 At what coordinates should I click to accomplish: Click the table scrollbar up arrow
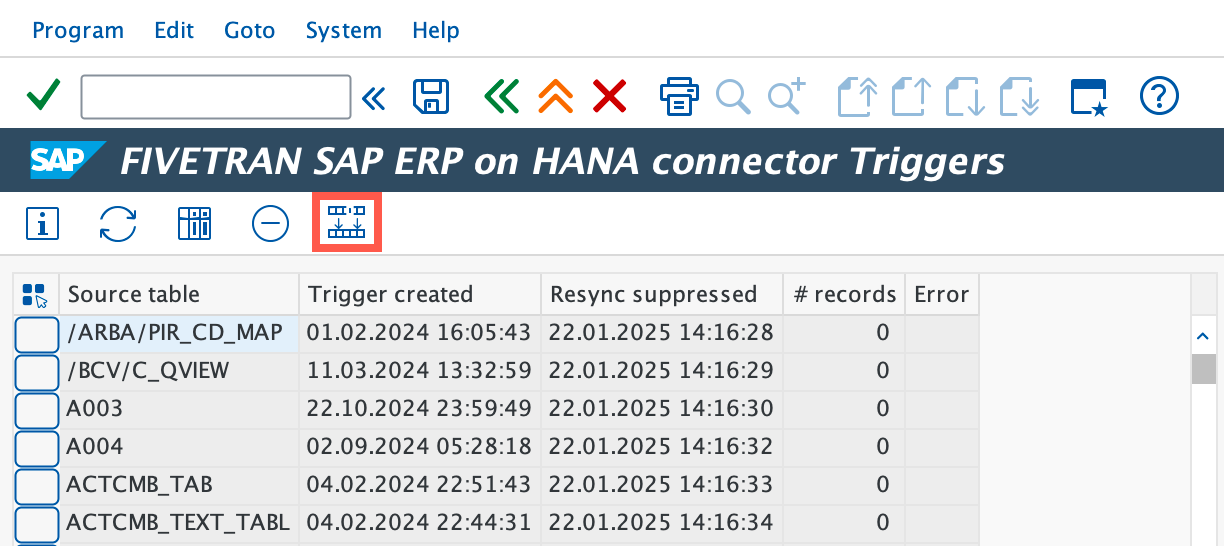pos(1203,335)
